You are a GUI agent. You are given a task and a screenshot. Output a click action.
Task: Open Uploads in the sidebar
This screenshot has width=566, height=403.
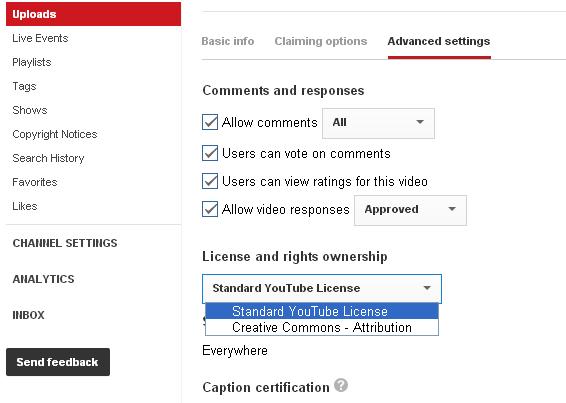click(93, 14)
